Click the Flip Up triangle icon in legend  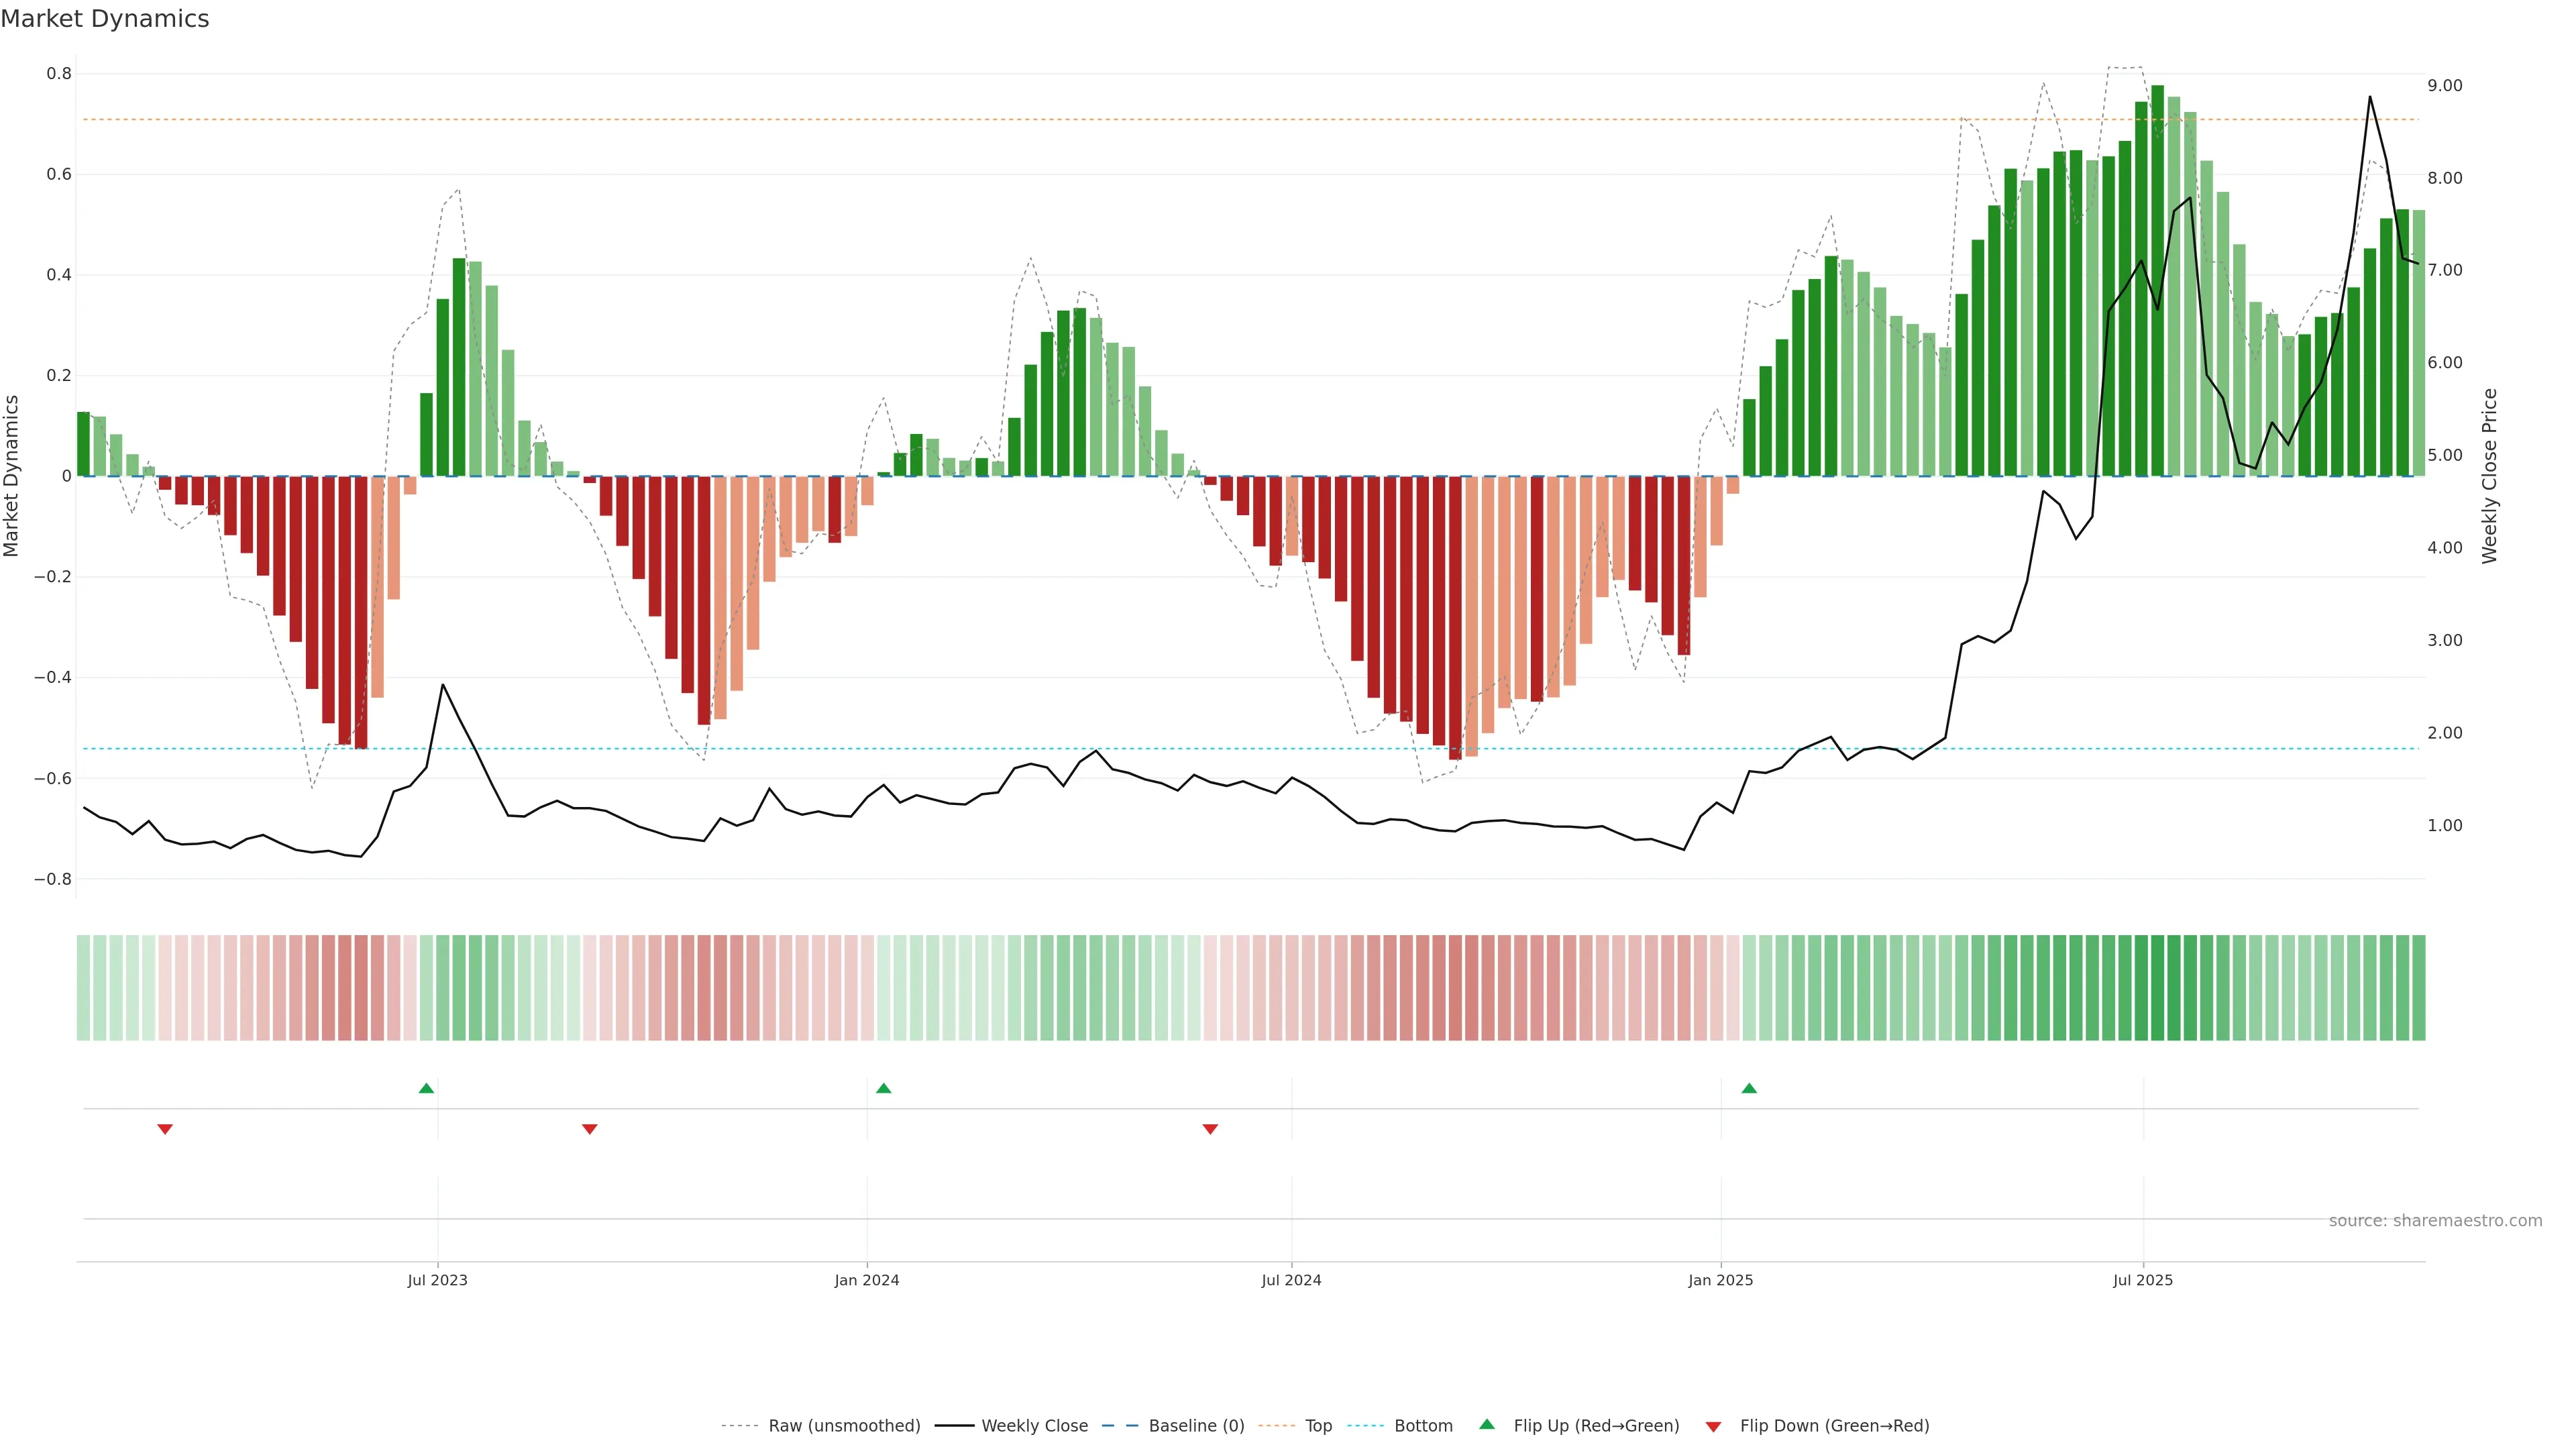[1487, 1424]
